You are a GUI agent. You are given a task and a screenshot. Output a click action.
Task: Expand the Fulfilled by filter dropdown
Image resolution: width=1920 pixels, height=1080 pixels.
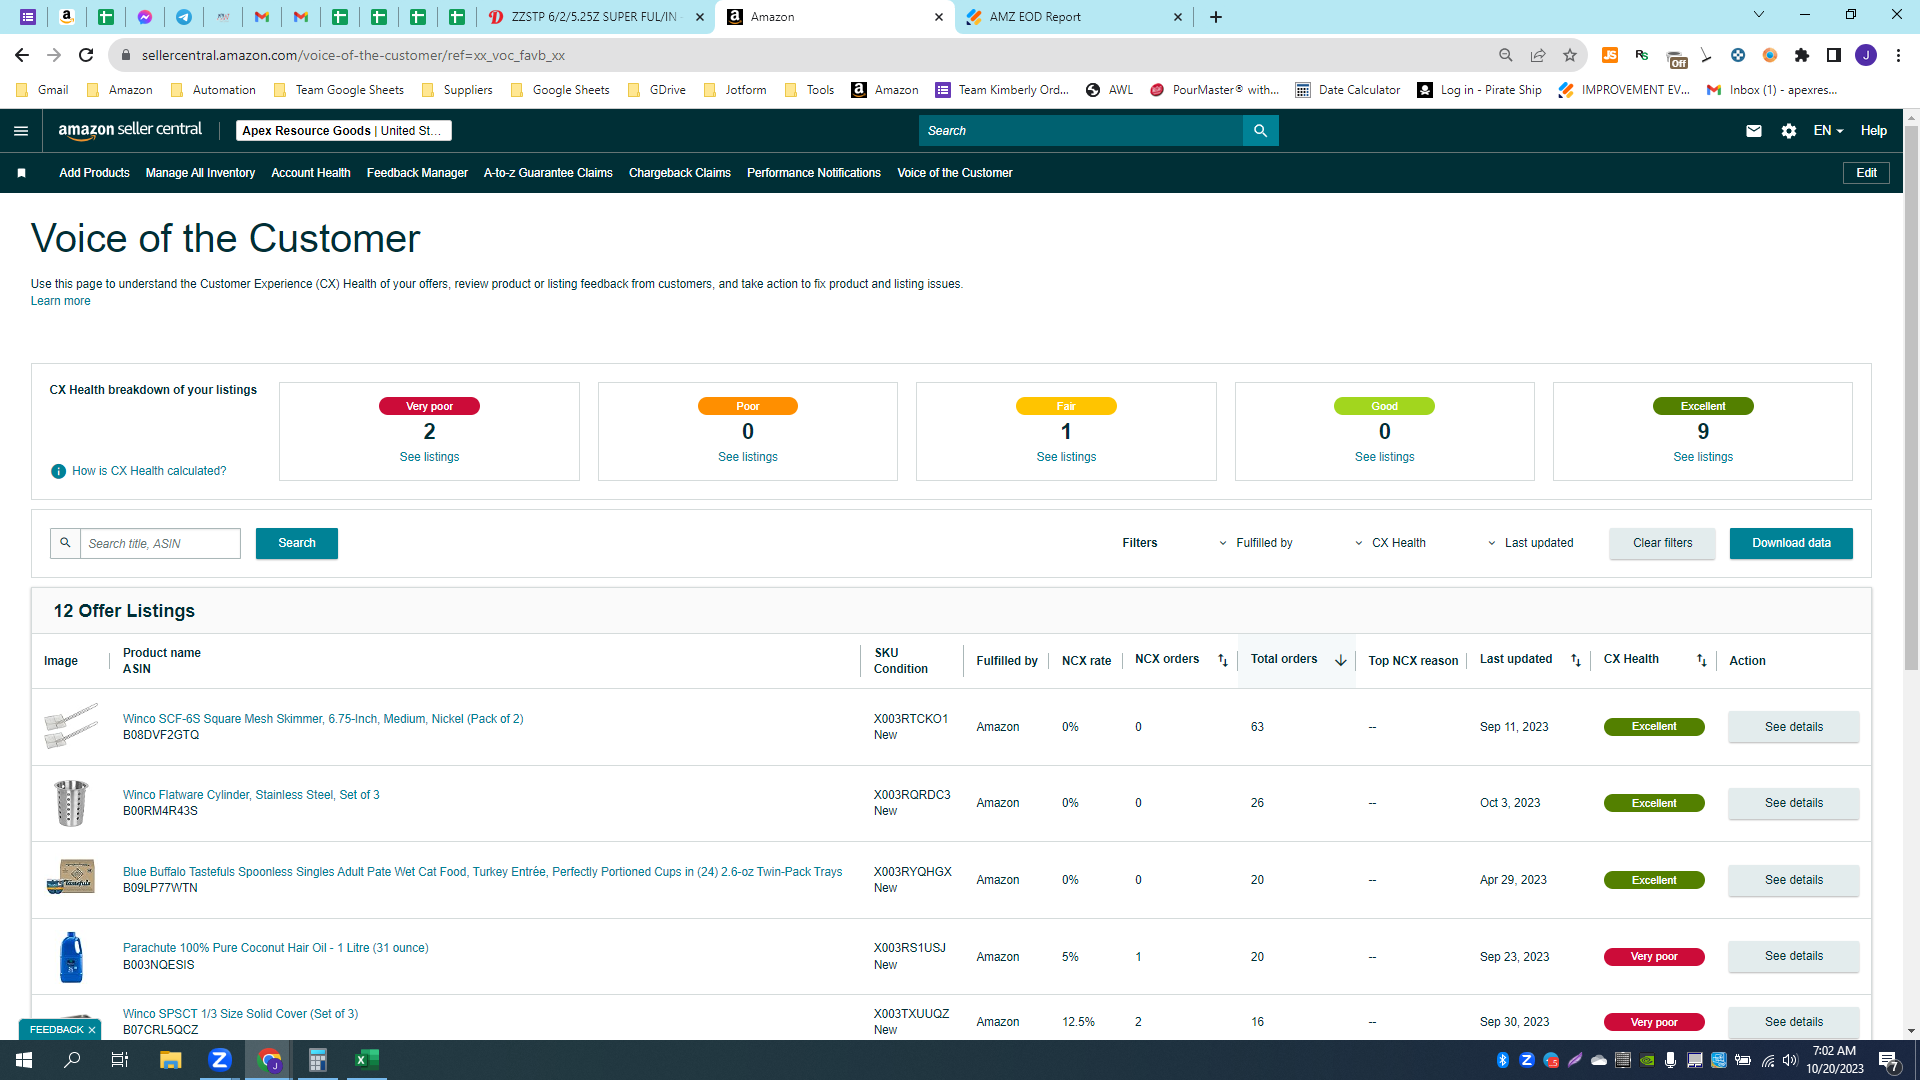tap(1255, 543)
